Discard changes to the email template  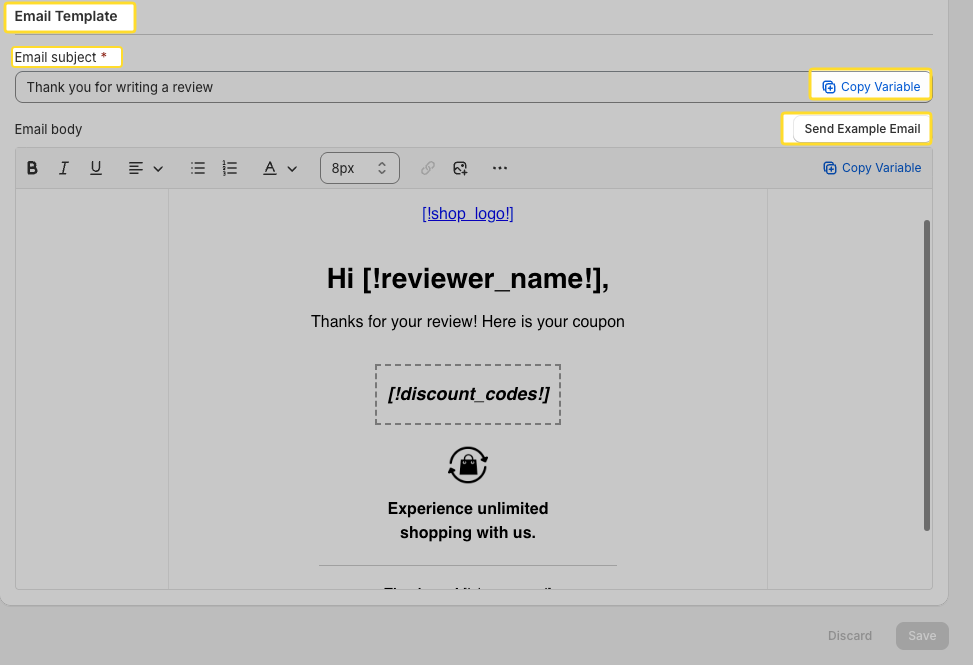click(x=849, y=635)
